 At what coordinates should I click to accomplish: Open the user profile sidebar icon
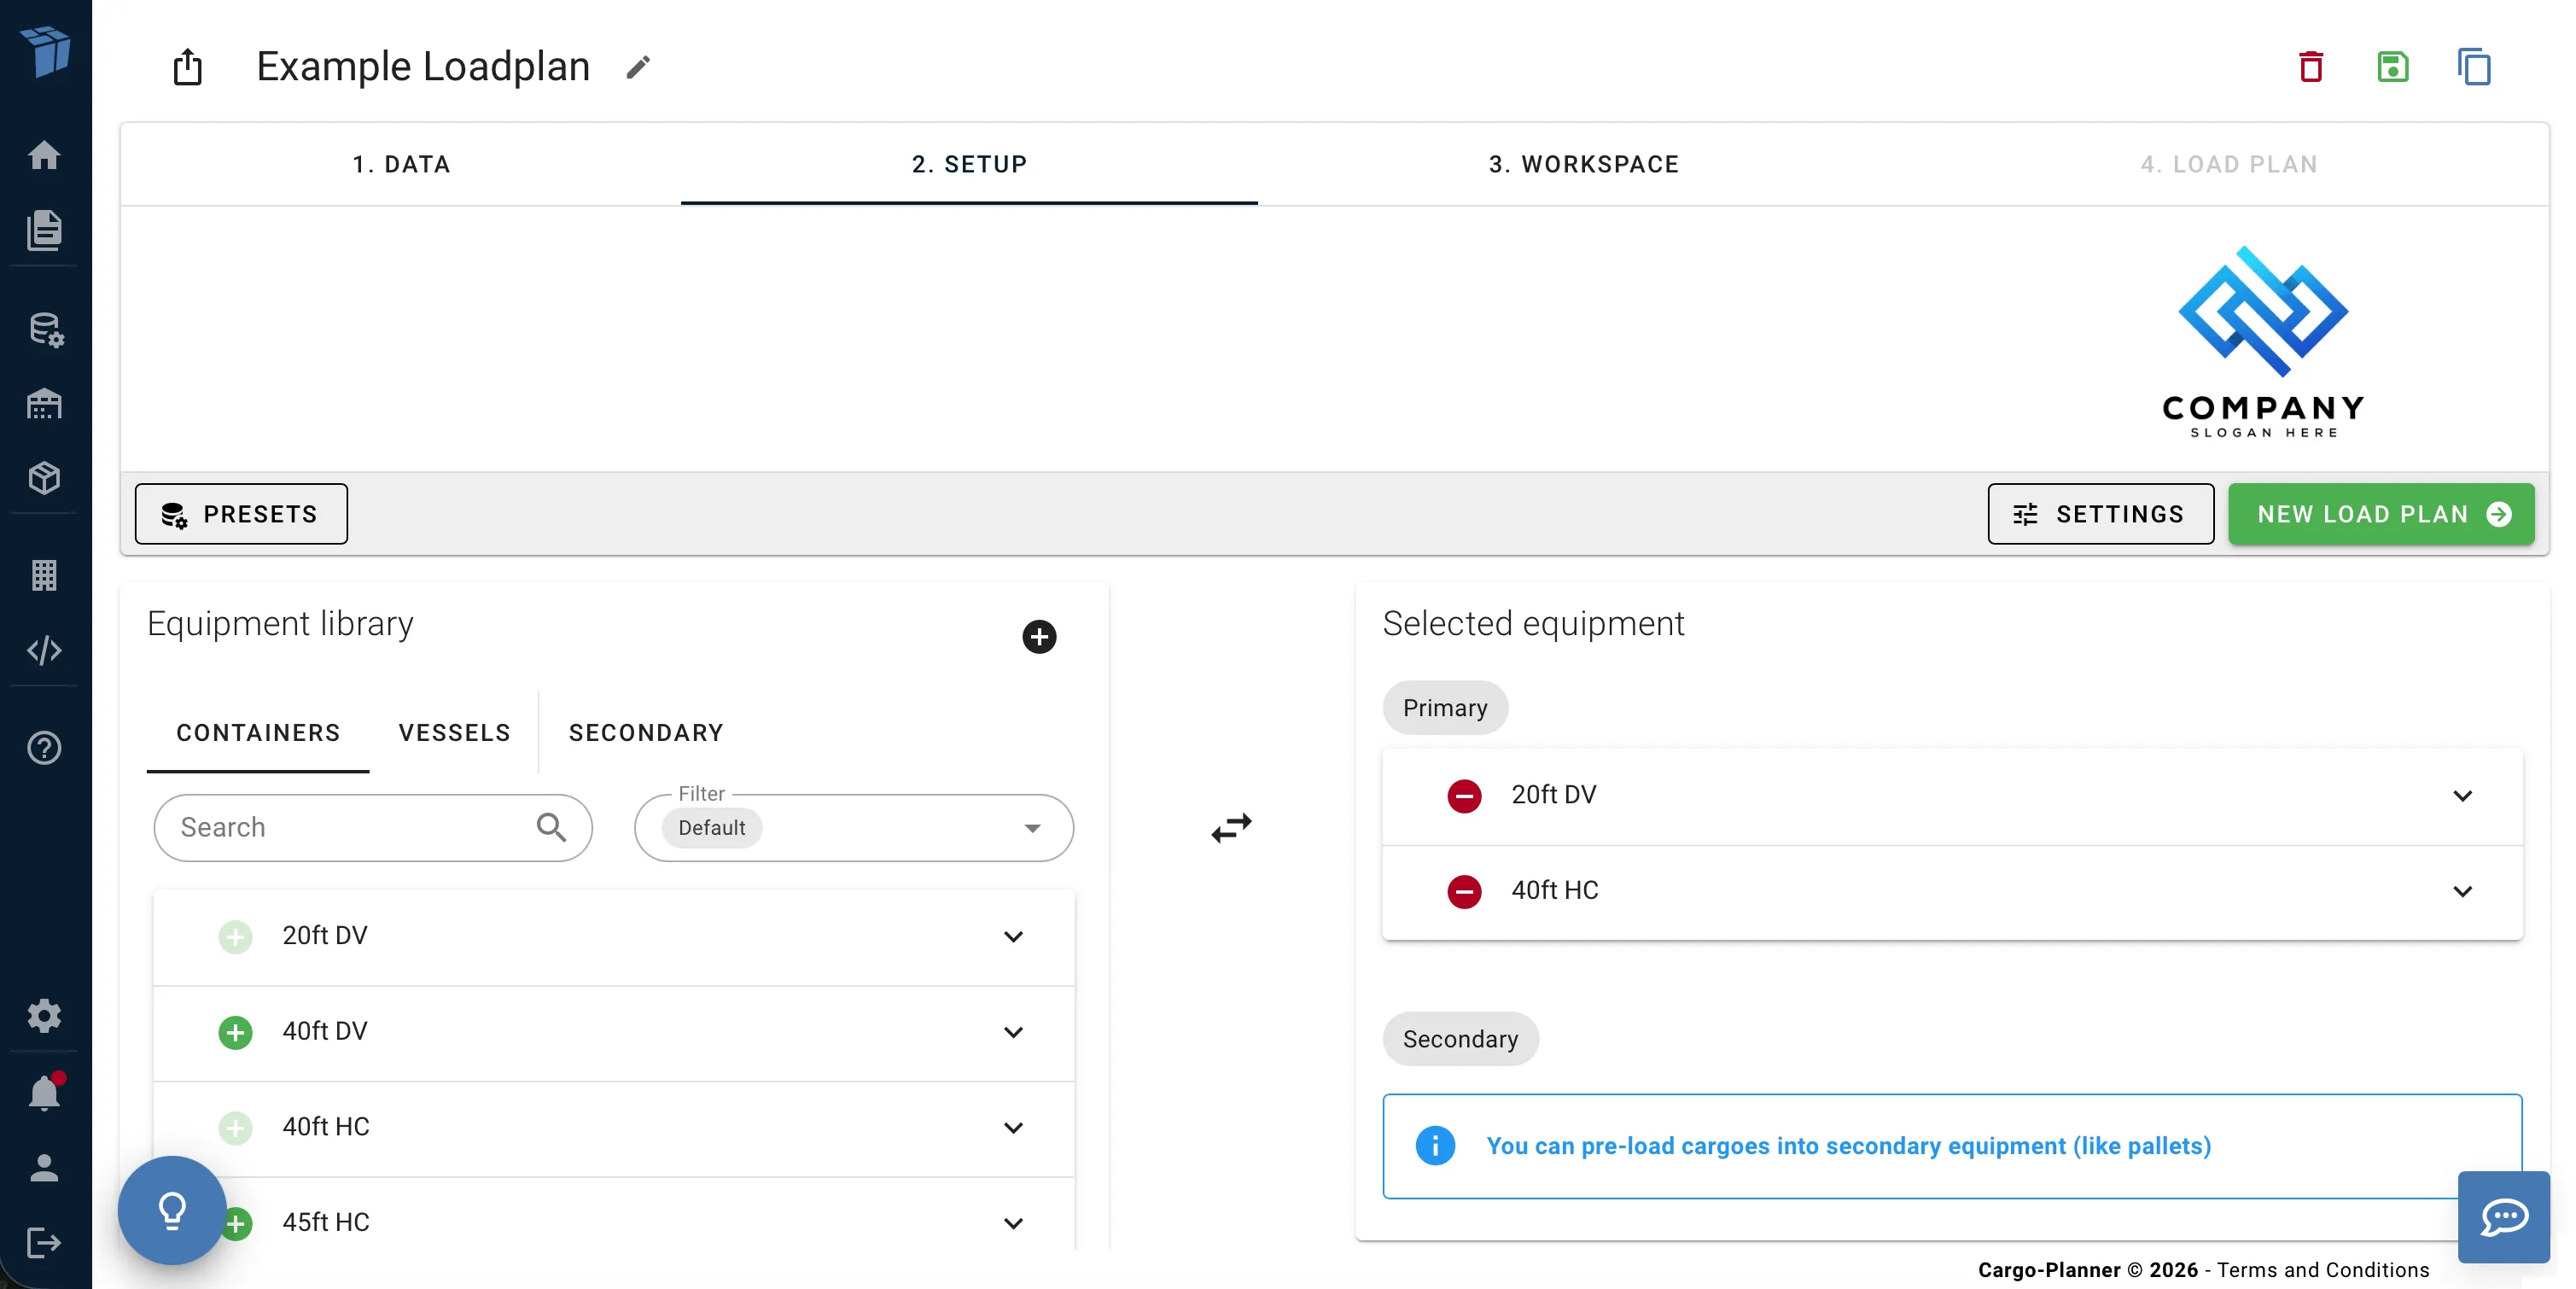(x=44, y=1168)
